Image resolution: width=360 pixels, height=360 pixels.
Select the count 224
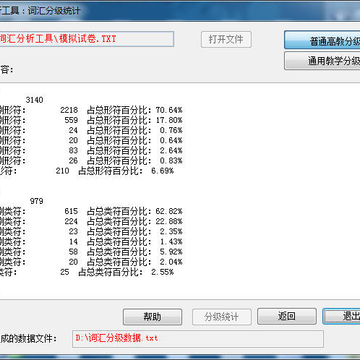71,221
